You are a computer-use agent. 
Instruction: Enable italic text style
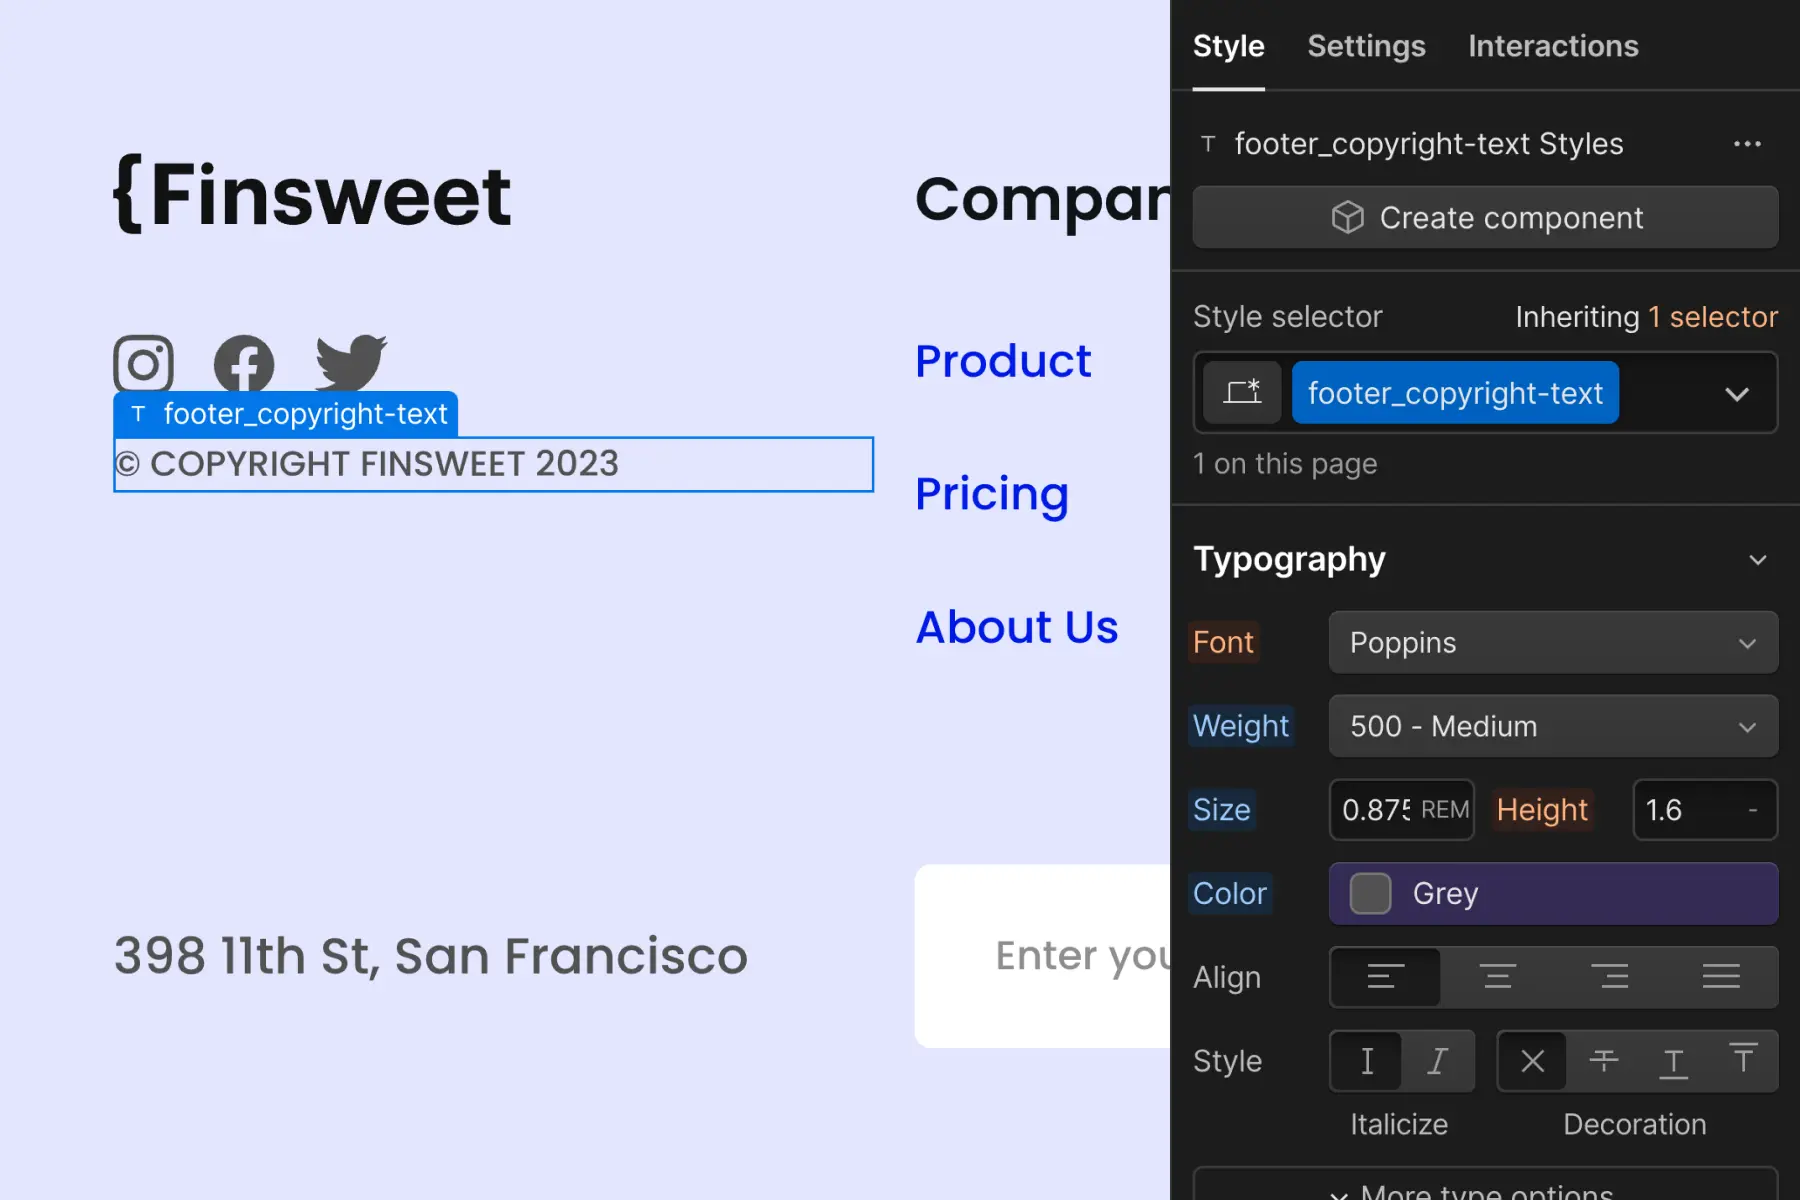[1437, 1061]
